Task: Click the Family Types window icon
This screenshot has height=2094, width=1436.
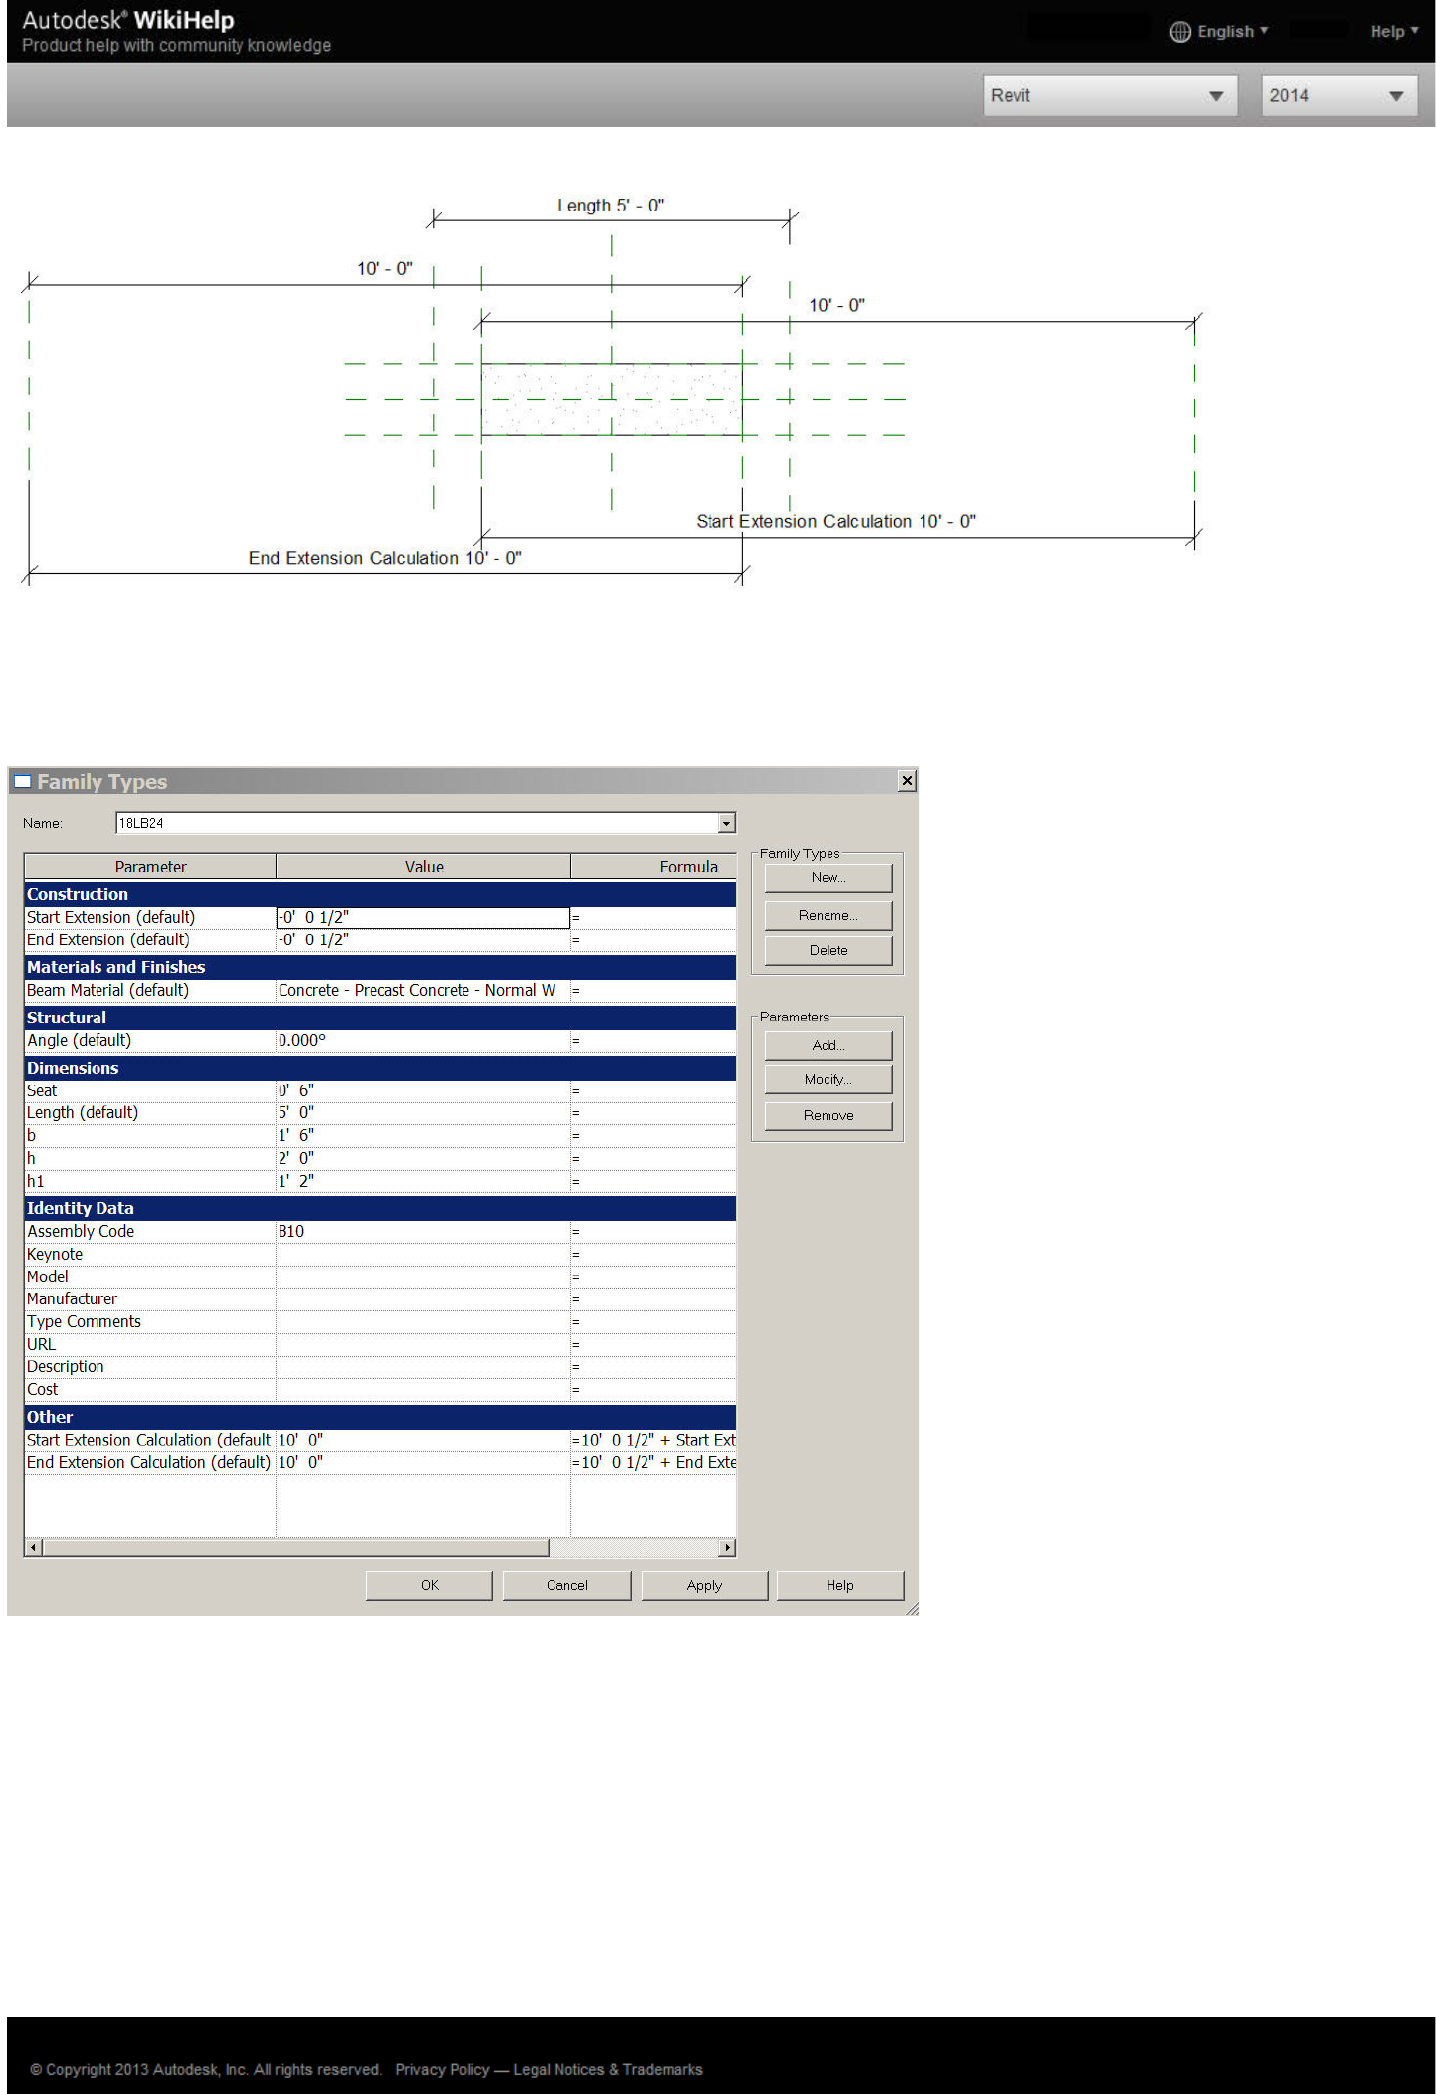Action: 22,781
